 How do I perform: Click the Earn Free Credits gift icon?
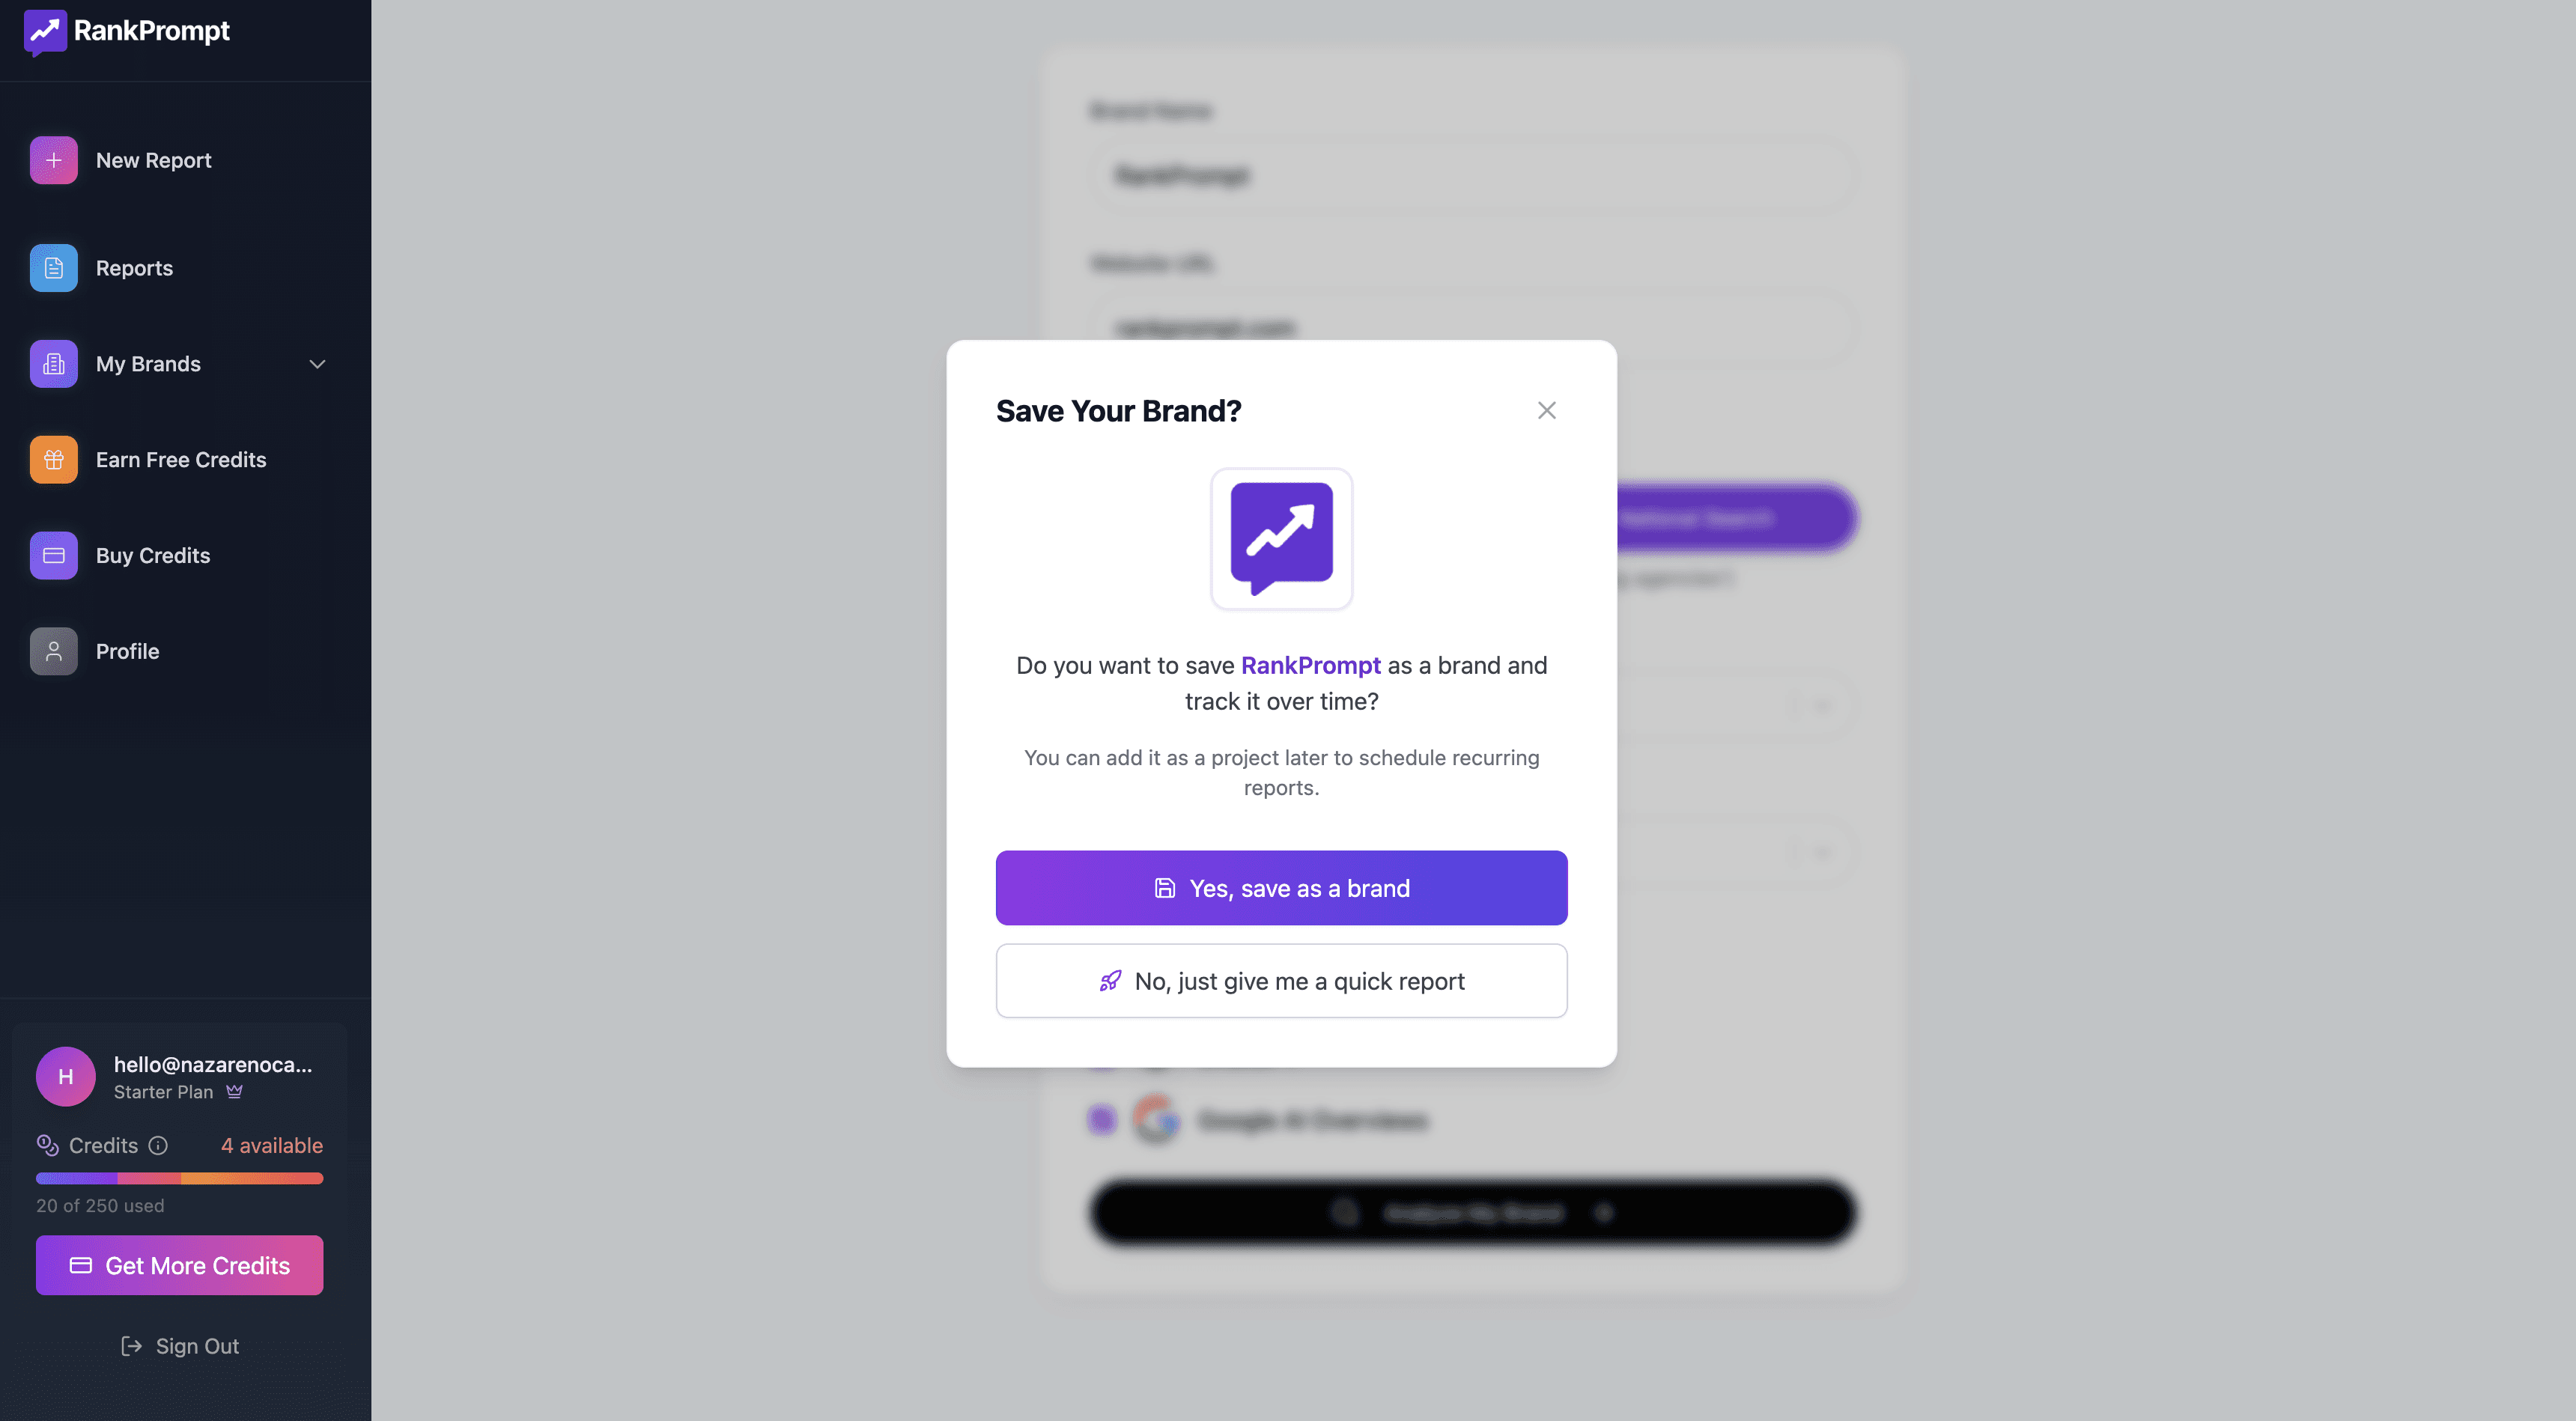pos(54,460)
